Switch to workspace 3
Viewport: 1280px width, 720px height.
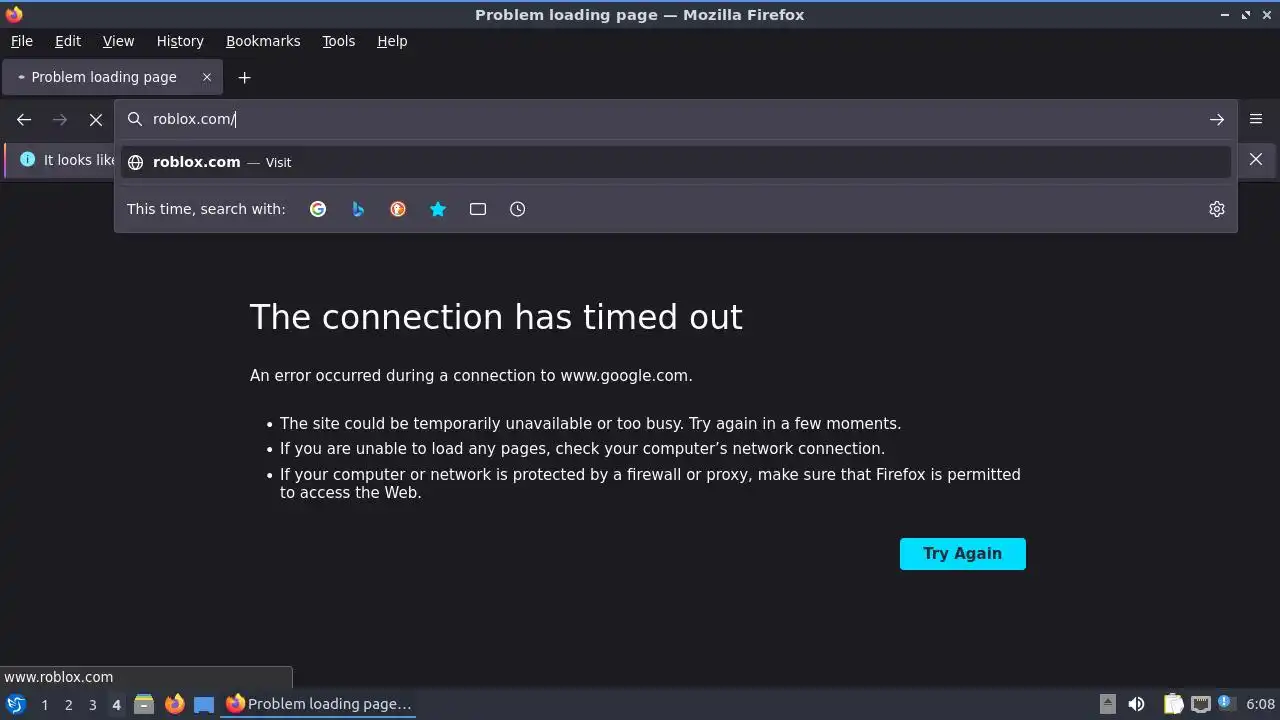pos(92,705)
